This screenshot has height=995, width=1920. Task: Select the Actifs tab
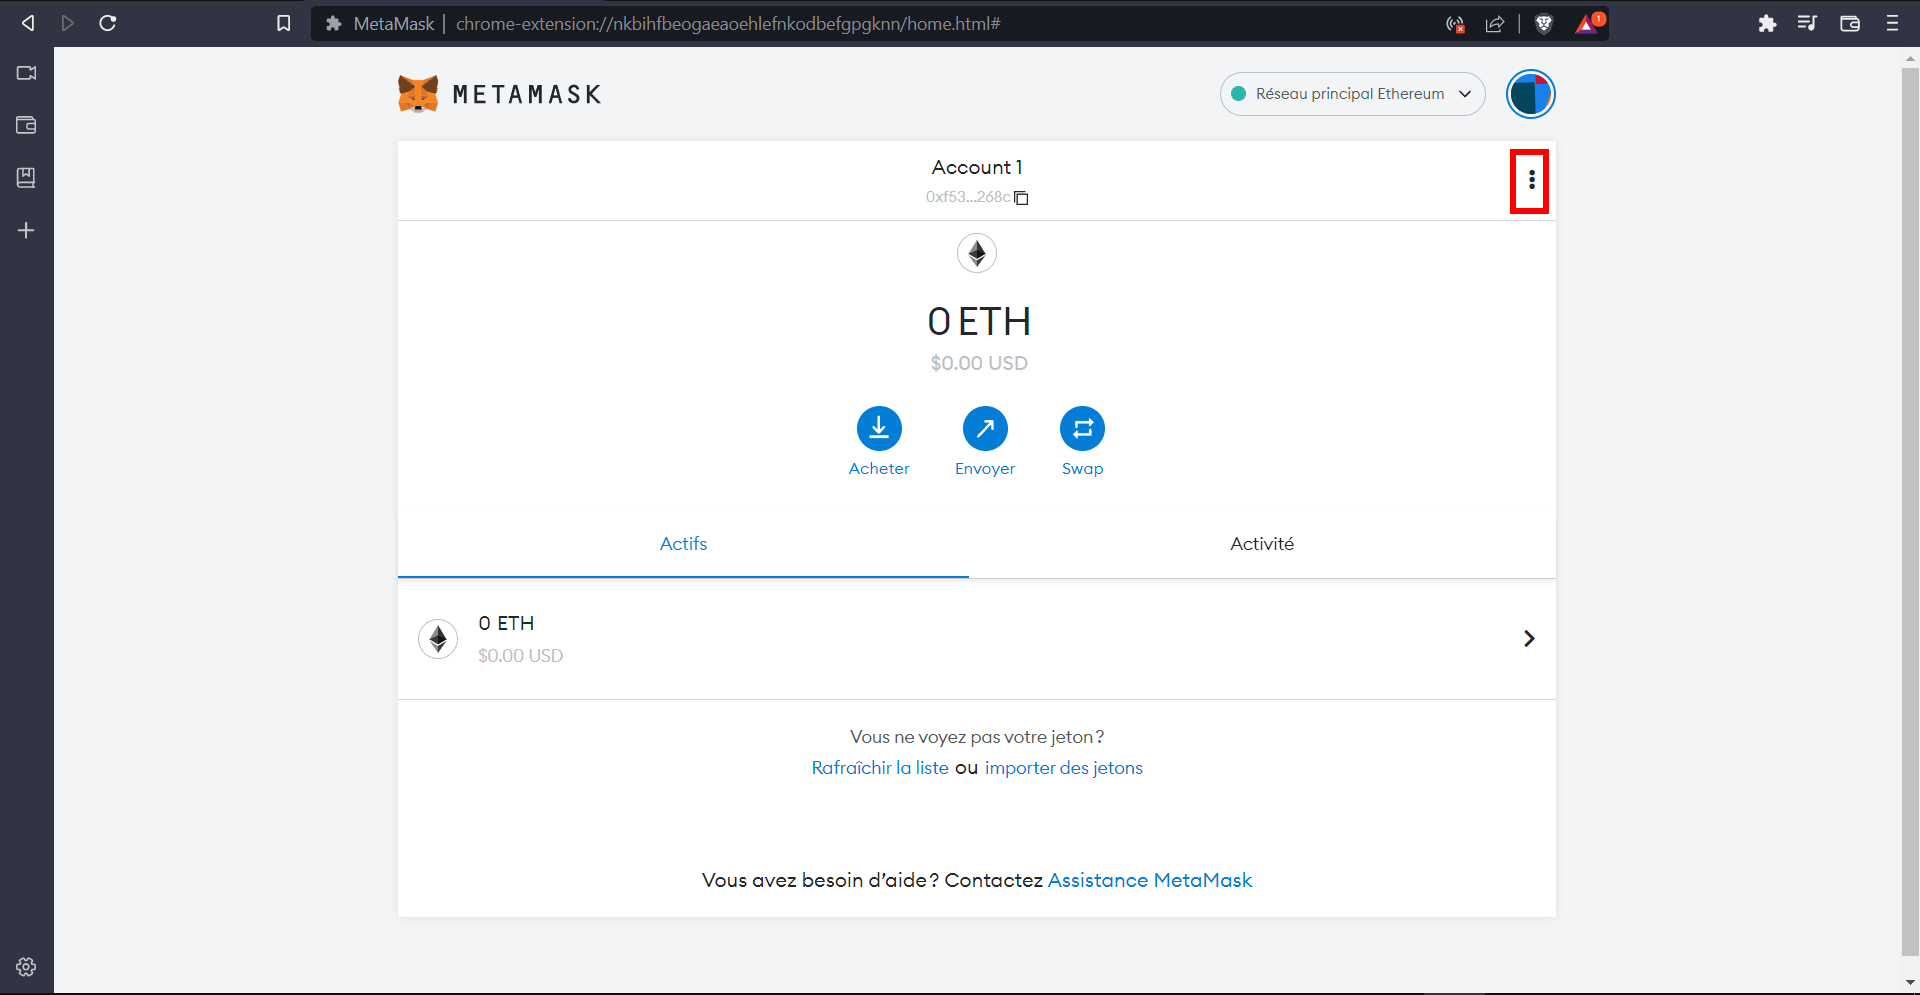coord(683,544)
